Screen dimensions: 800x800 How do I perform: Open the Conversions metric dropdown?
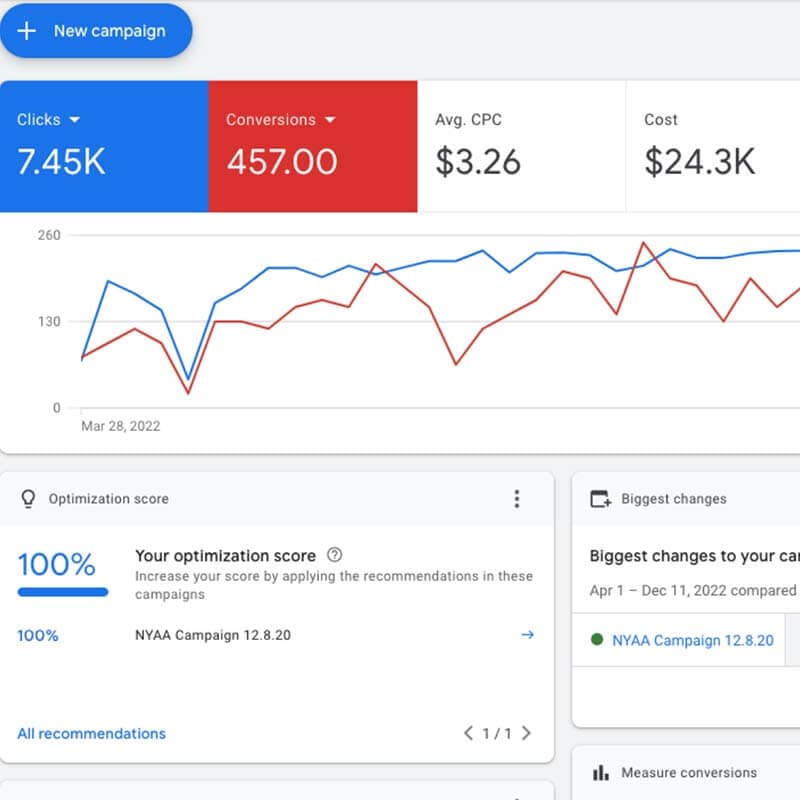click(x=330, y=120)
